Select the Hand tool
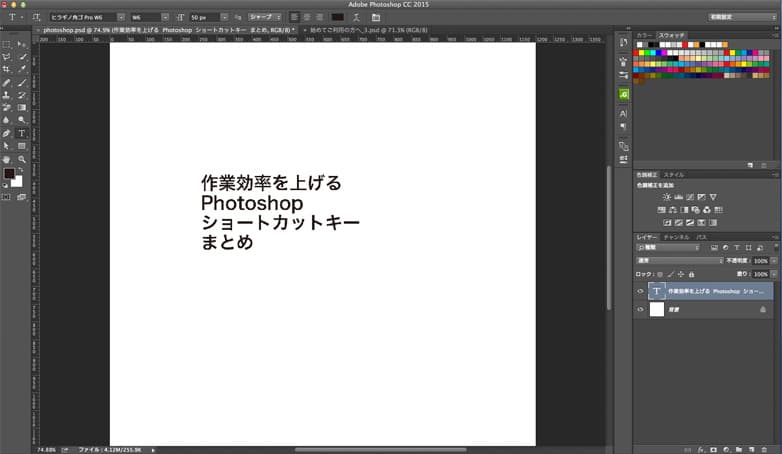The width and height of the screenshot is (782, 454). (6, 159)
